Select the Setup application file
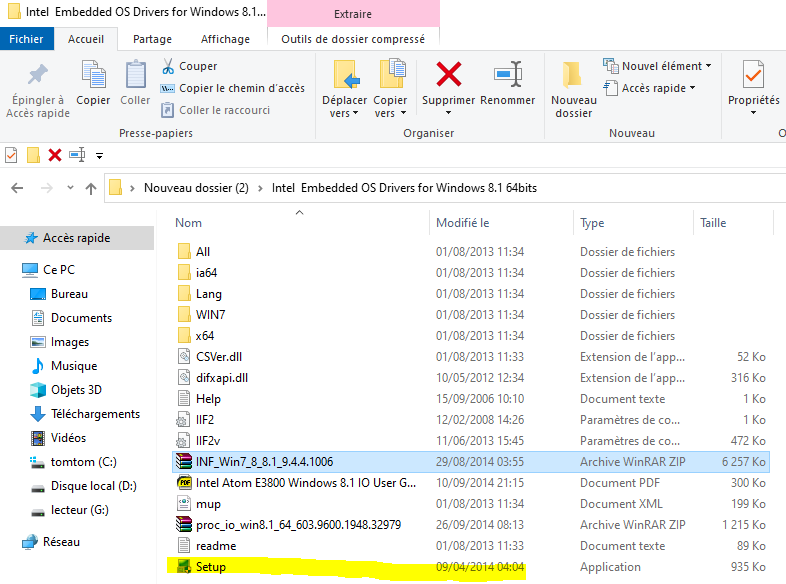786x584 pixels. point(211,567)
